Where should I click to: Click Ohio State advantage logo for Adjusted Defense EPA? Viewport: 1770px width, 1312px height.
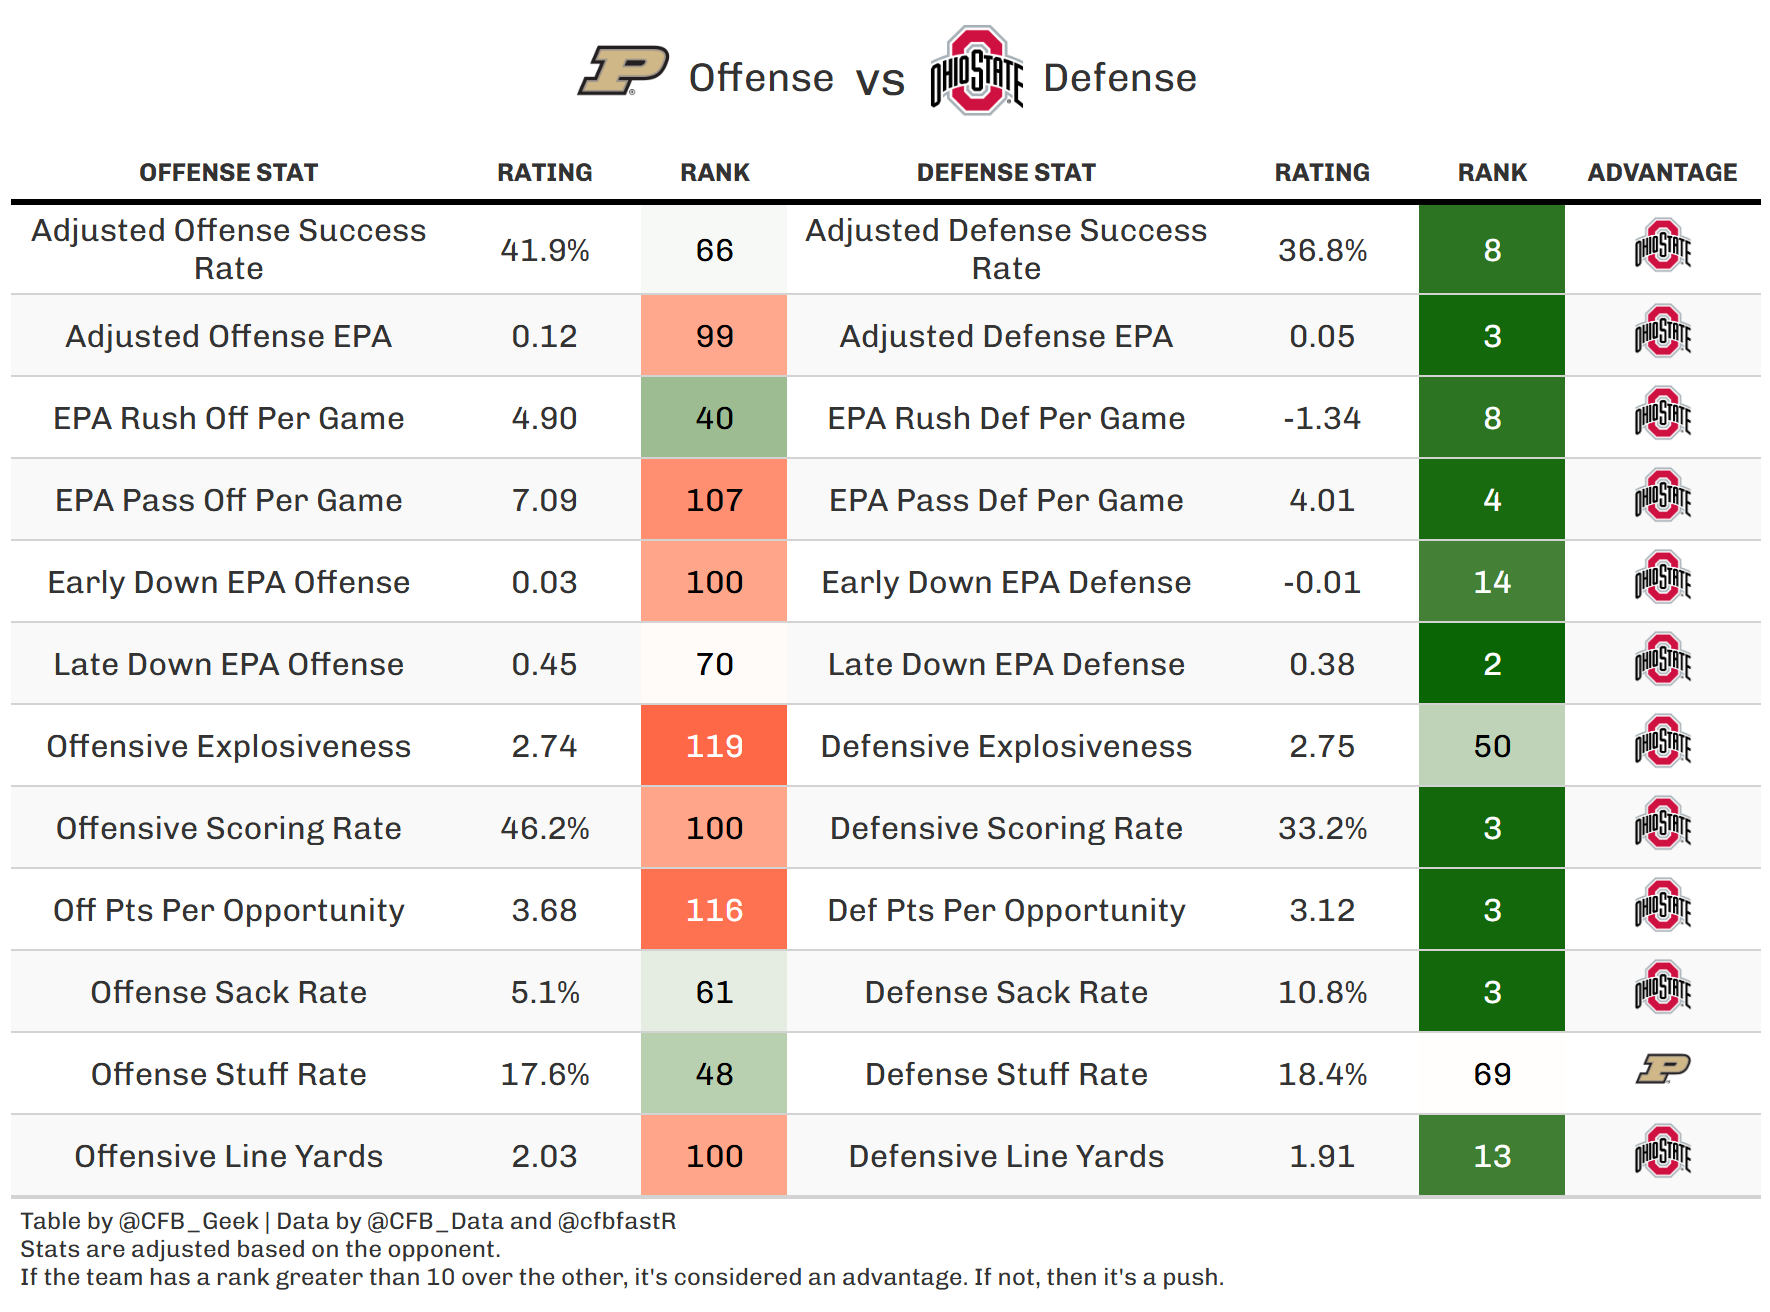pos(1662,332)
